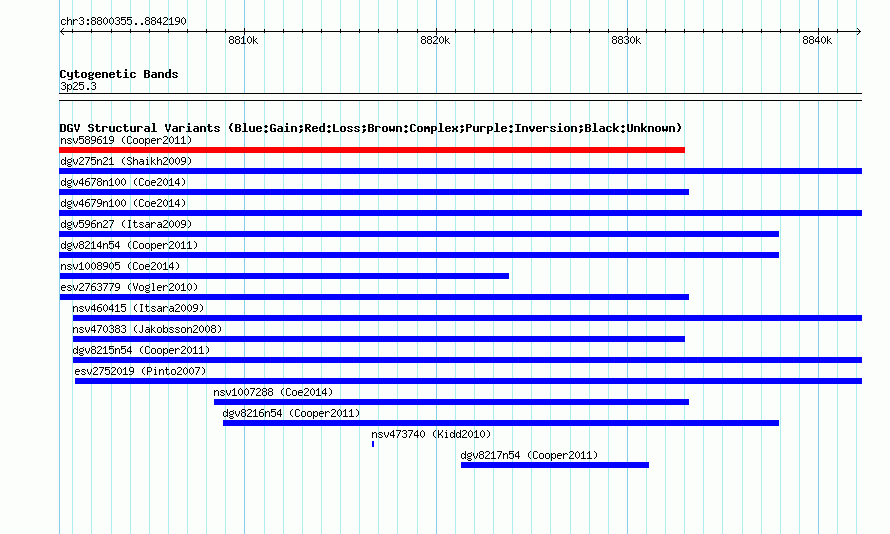Click the dgv4679n100 blue variant bar

point(460,213)
